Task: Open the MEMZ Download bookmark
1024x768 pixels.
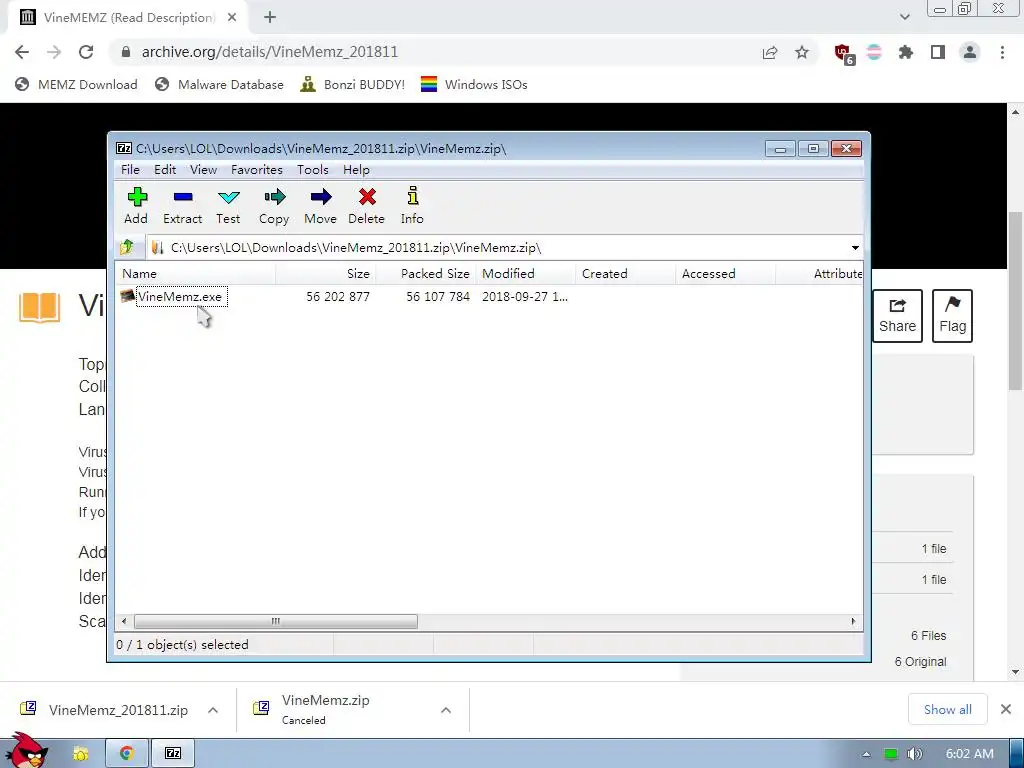Action: pos(76,84)
